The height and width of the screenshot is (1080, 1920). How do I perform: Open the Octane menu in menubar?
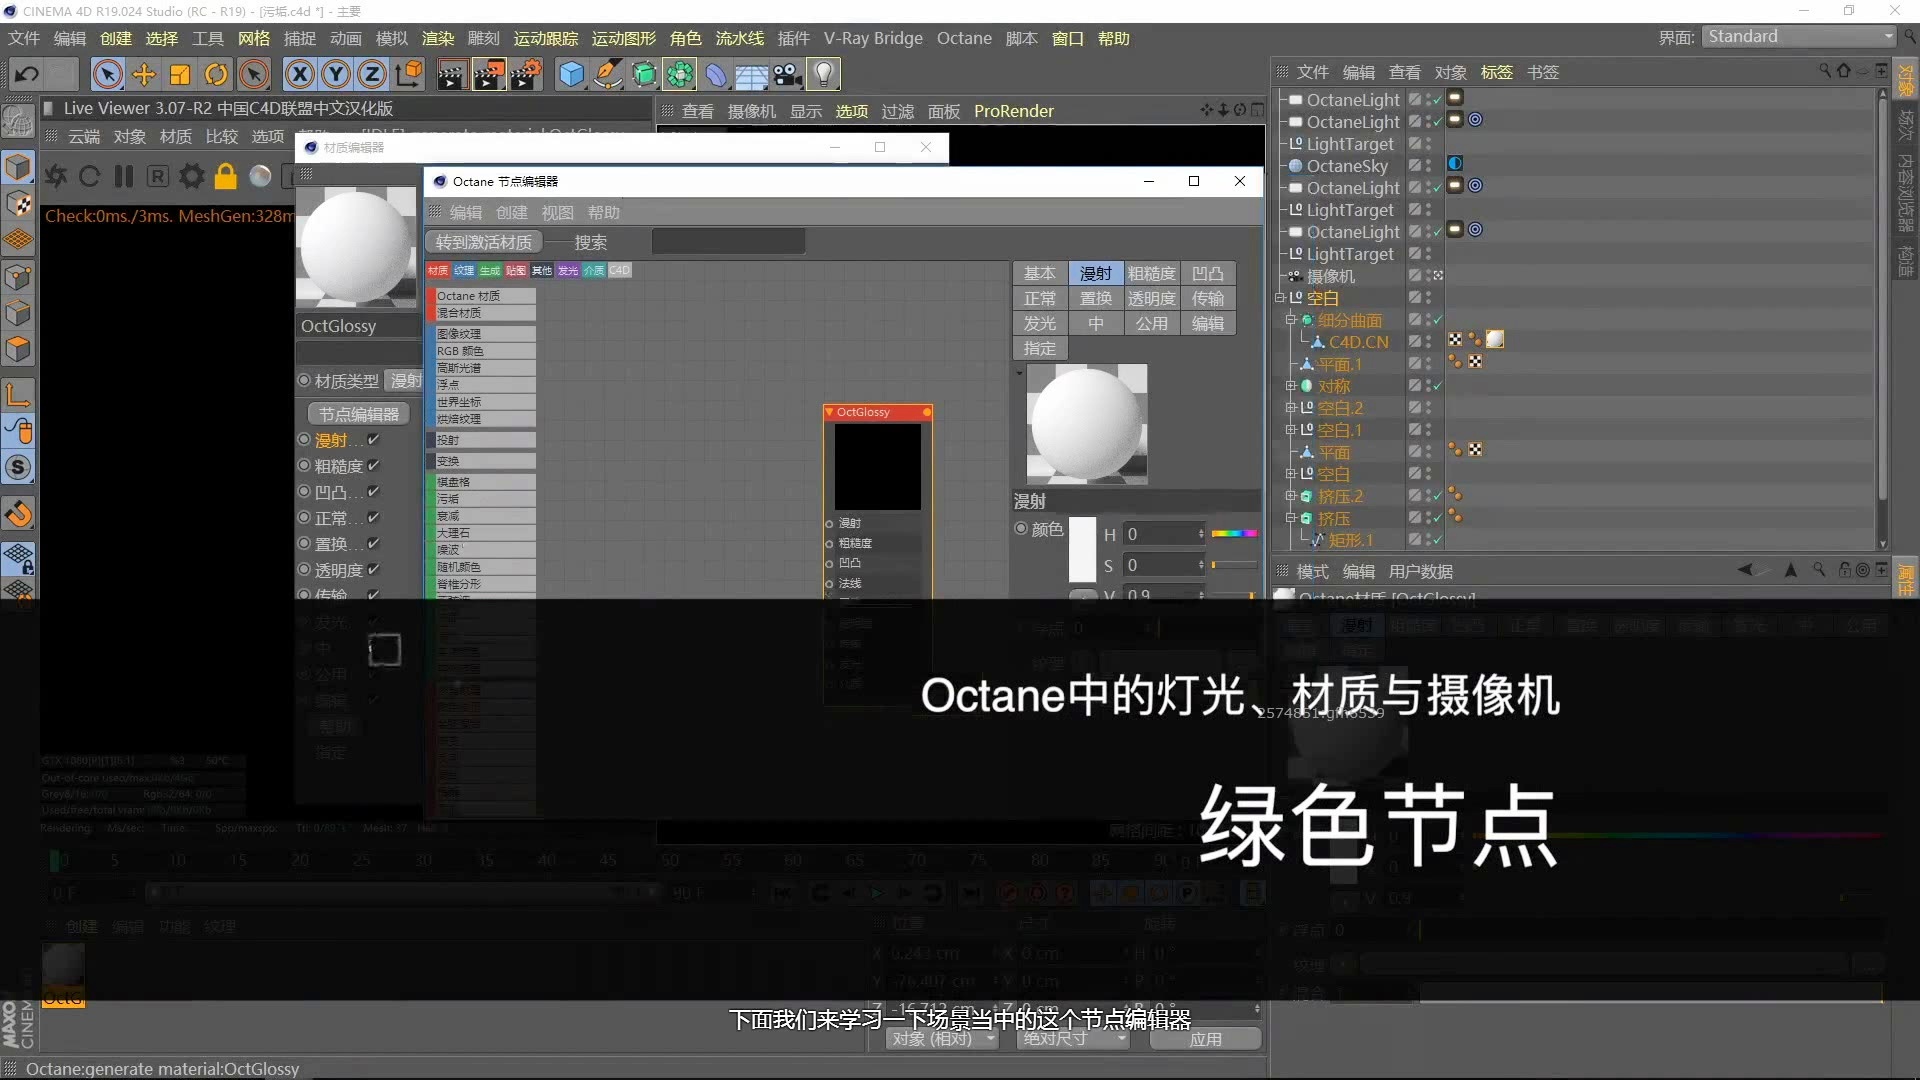point(964,38)
